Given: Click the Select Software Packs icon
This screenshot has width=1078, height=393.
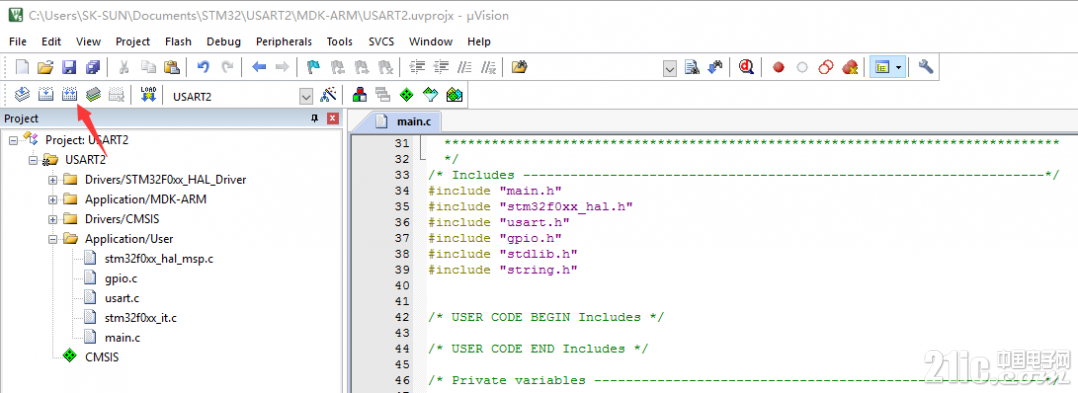Looking at the screenshot, I should pyautogui.click(x=430, y=95).
